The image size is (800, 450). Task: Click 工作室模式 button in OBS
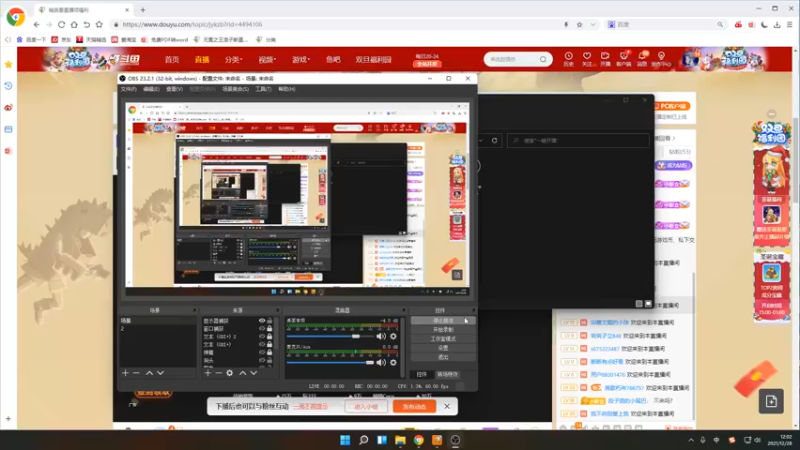(443, 339)
